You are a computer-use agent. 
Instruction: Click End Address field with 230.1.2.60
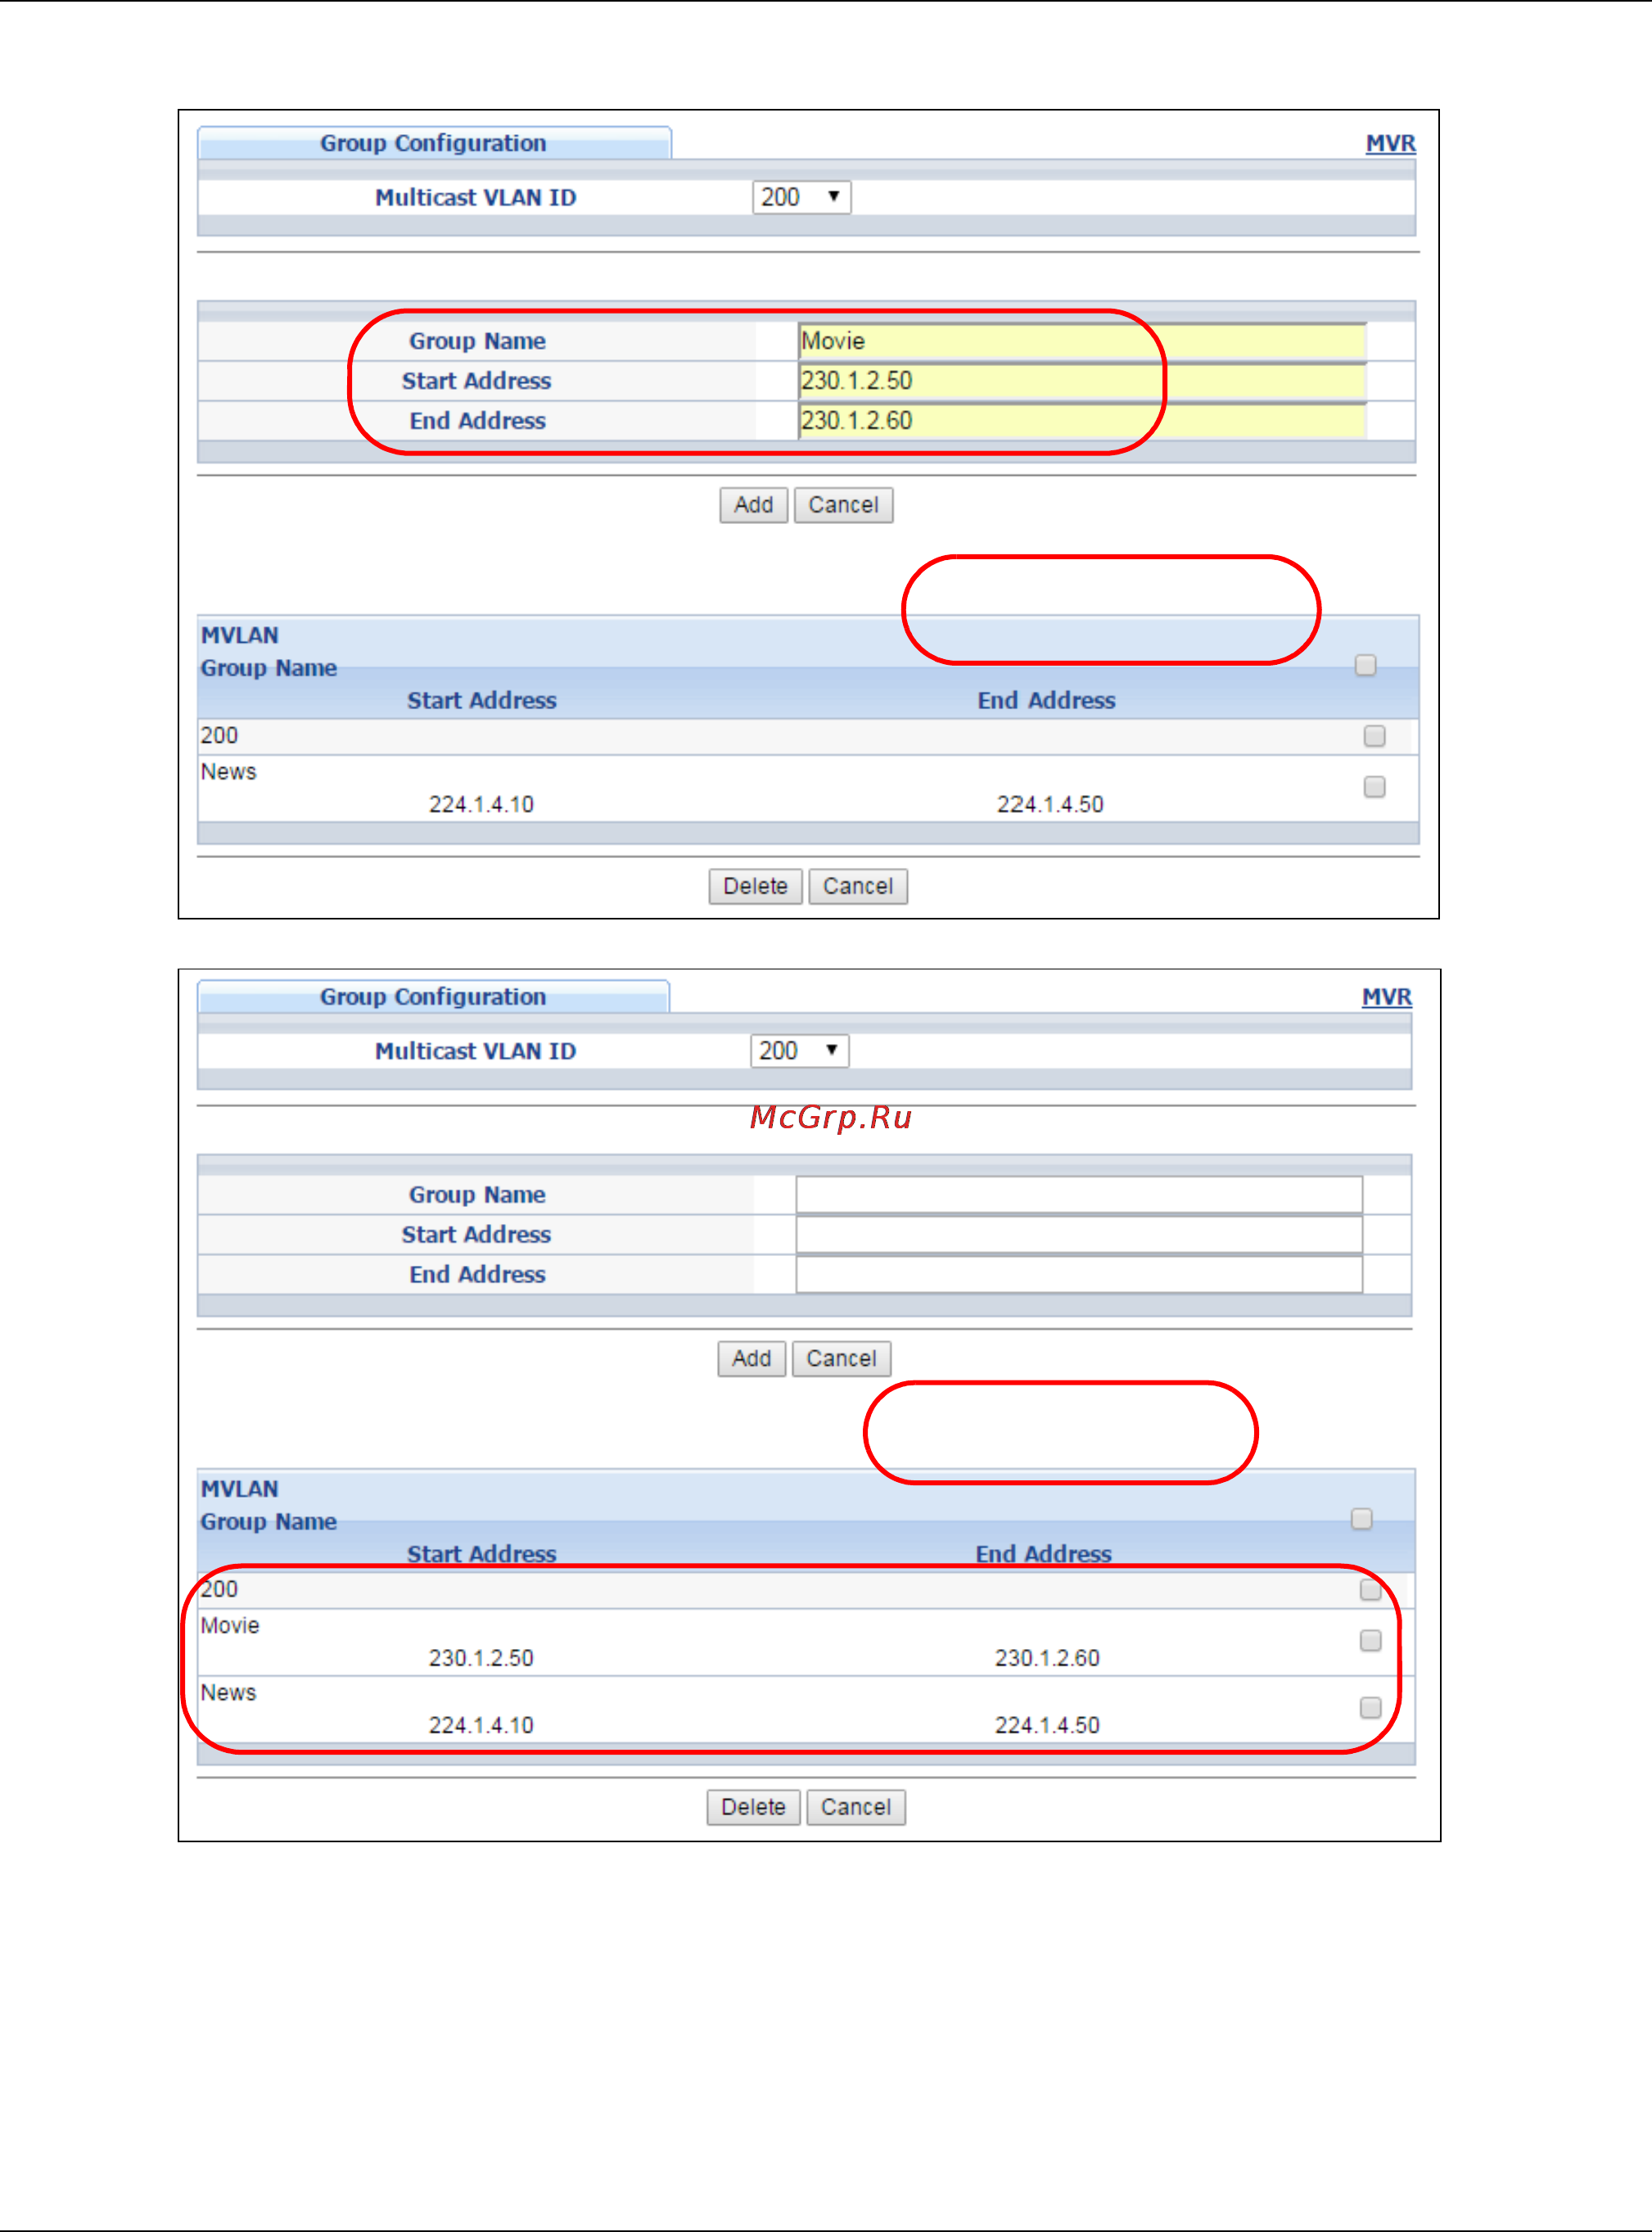pyautogui.click(x=1082, y=421)
